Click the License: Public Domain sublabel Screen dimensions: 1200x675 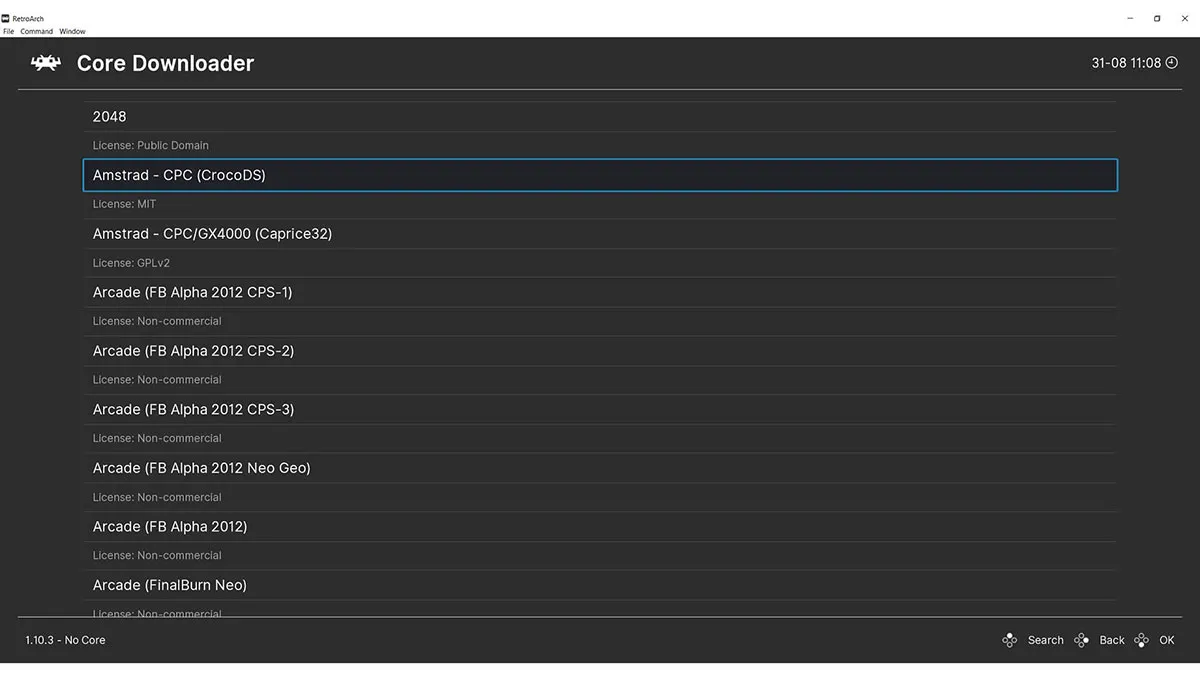tap(151, 145)
